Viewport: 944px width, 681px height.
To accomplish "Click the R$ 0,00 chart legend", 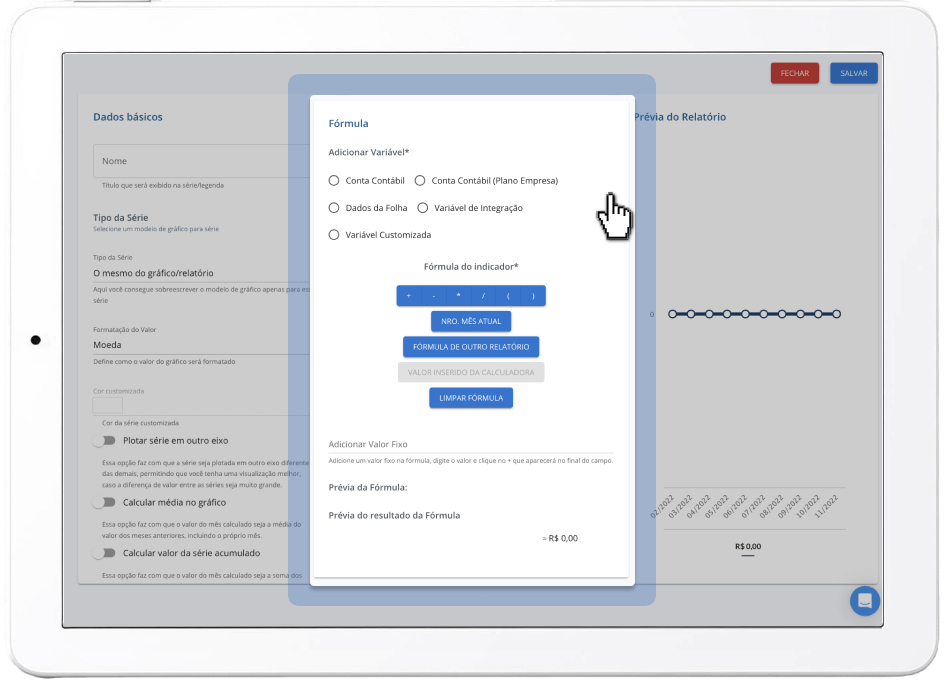I will 748,547.
